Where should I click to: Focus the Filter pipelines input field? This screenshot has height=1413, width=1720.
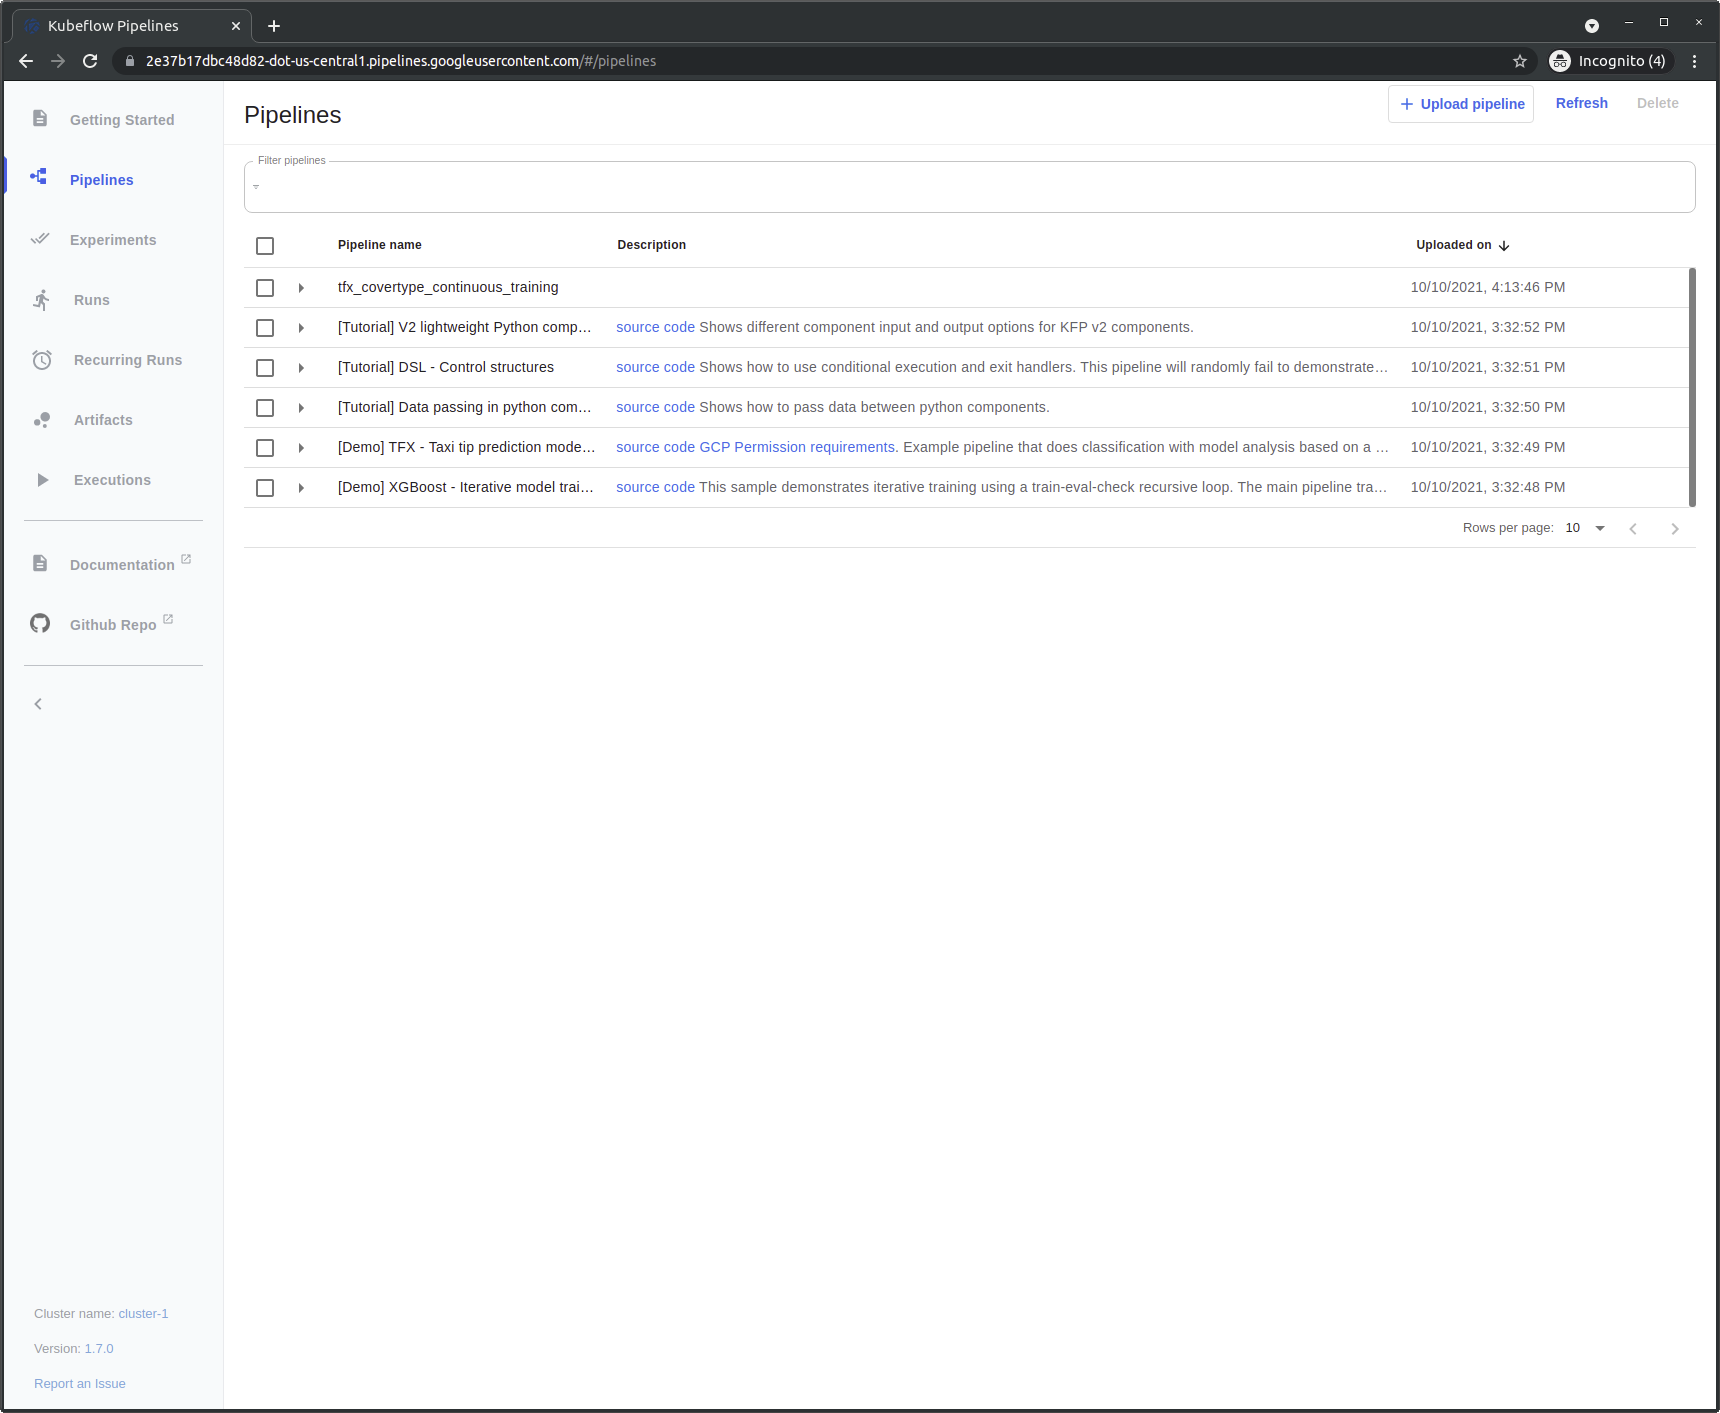(x=970, y=187)
